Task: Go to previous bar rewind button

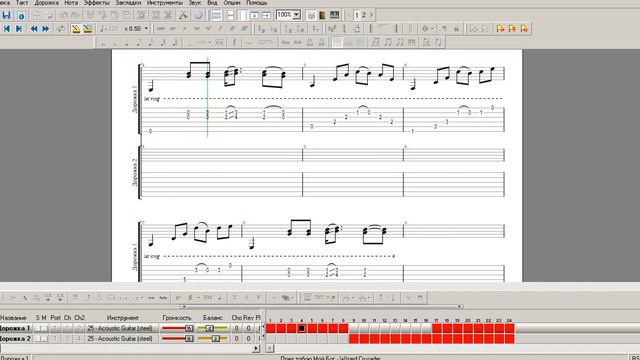Action: pos(34,29)
